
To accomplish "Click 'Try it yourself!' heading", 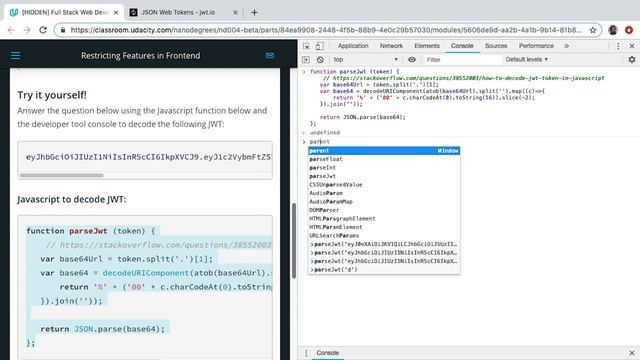I will pyautogui.click(x=52, y=95).
